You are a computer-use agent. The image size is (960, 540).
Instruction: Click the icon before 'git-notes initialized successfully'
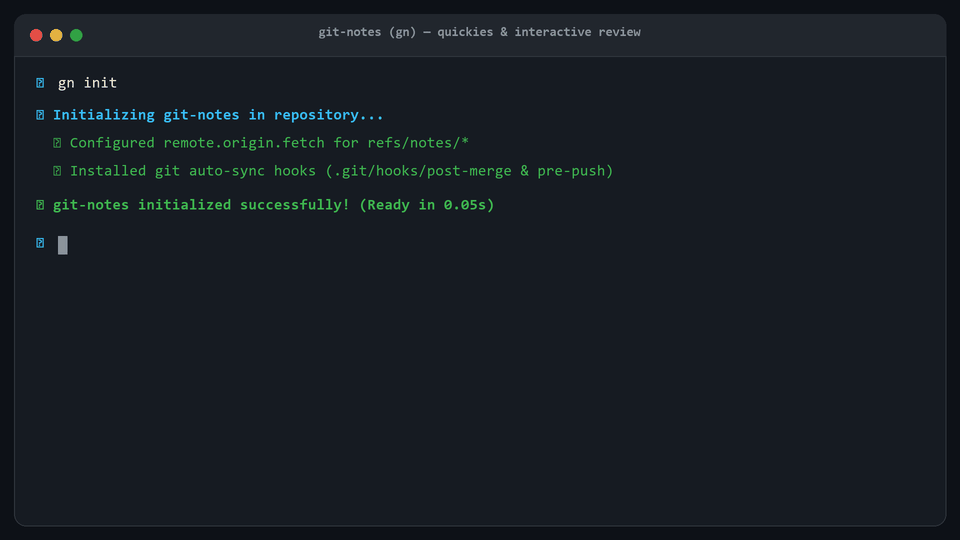point(40,204)
